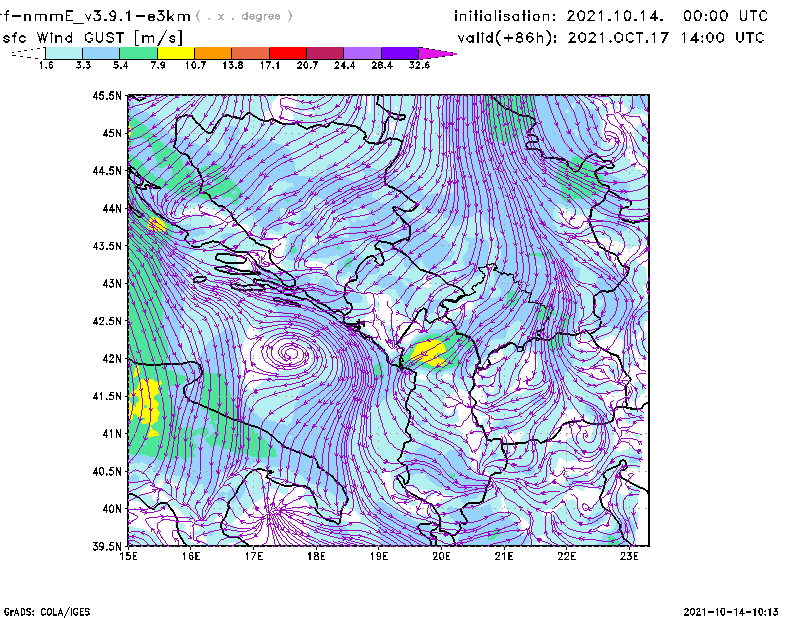
Task: Click the initialisation date 2021.10.14.
Action: tap(615, 16)
